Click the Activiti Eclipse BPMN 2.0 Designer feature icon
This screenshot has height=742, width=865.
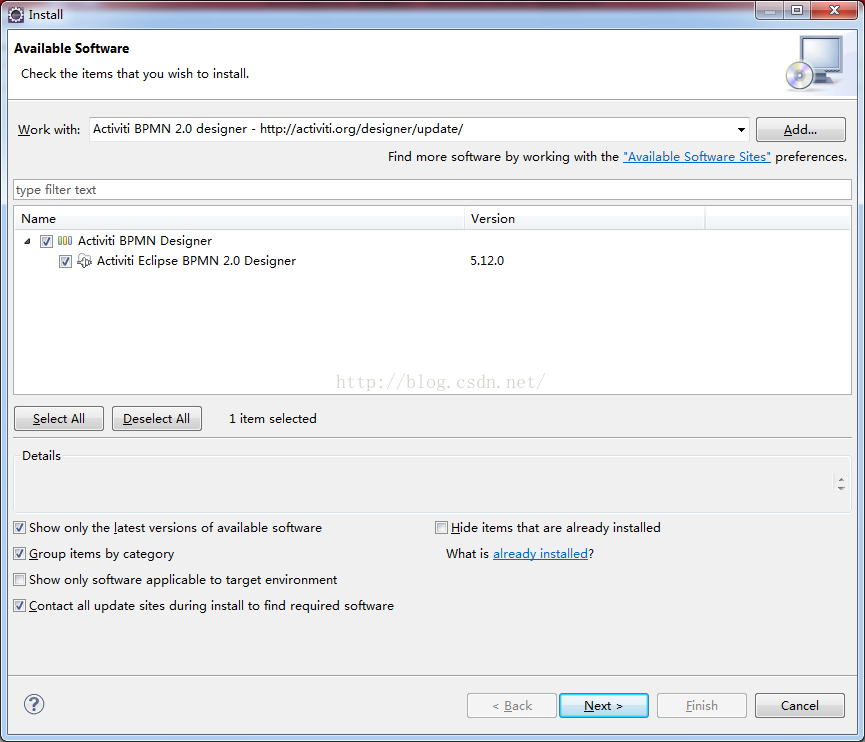84,260
